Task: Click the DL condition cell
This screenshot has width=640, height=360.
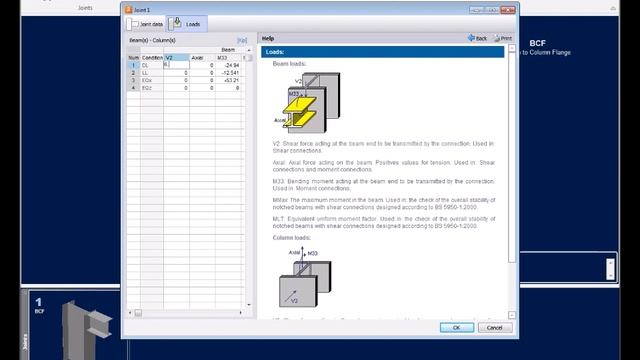Action: click(x=152, y=65)
